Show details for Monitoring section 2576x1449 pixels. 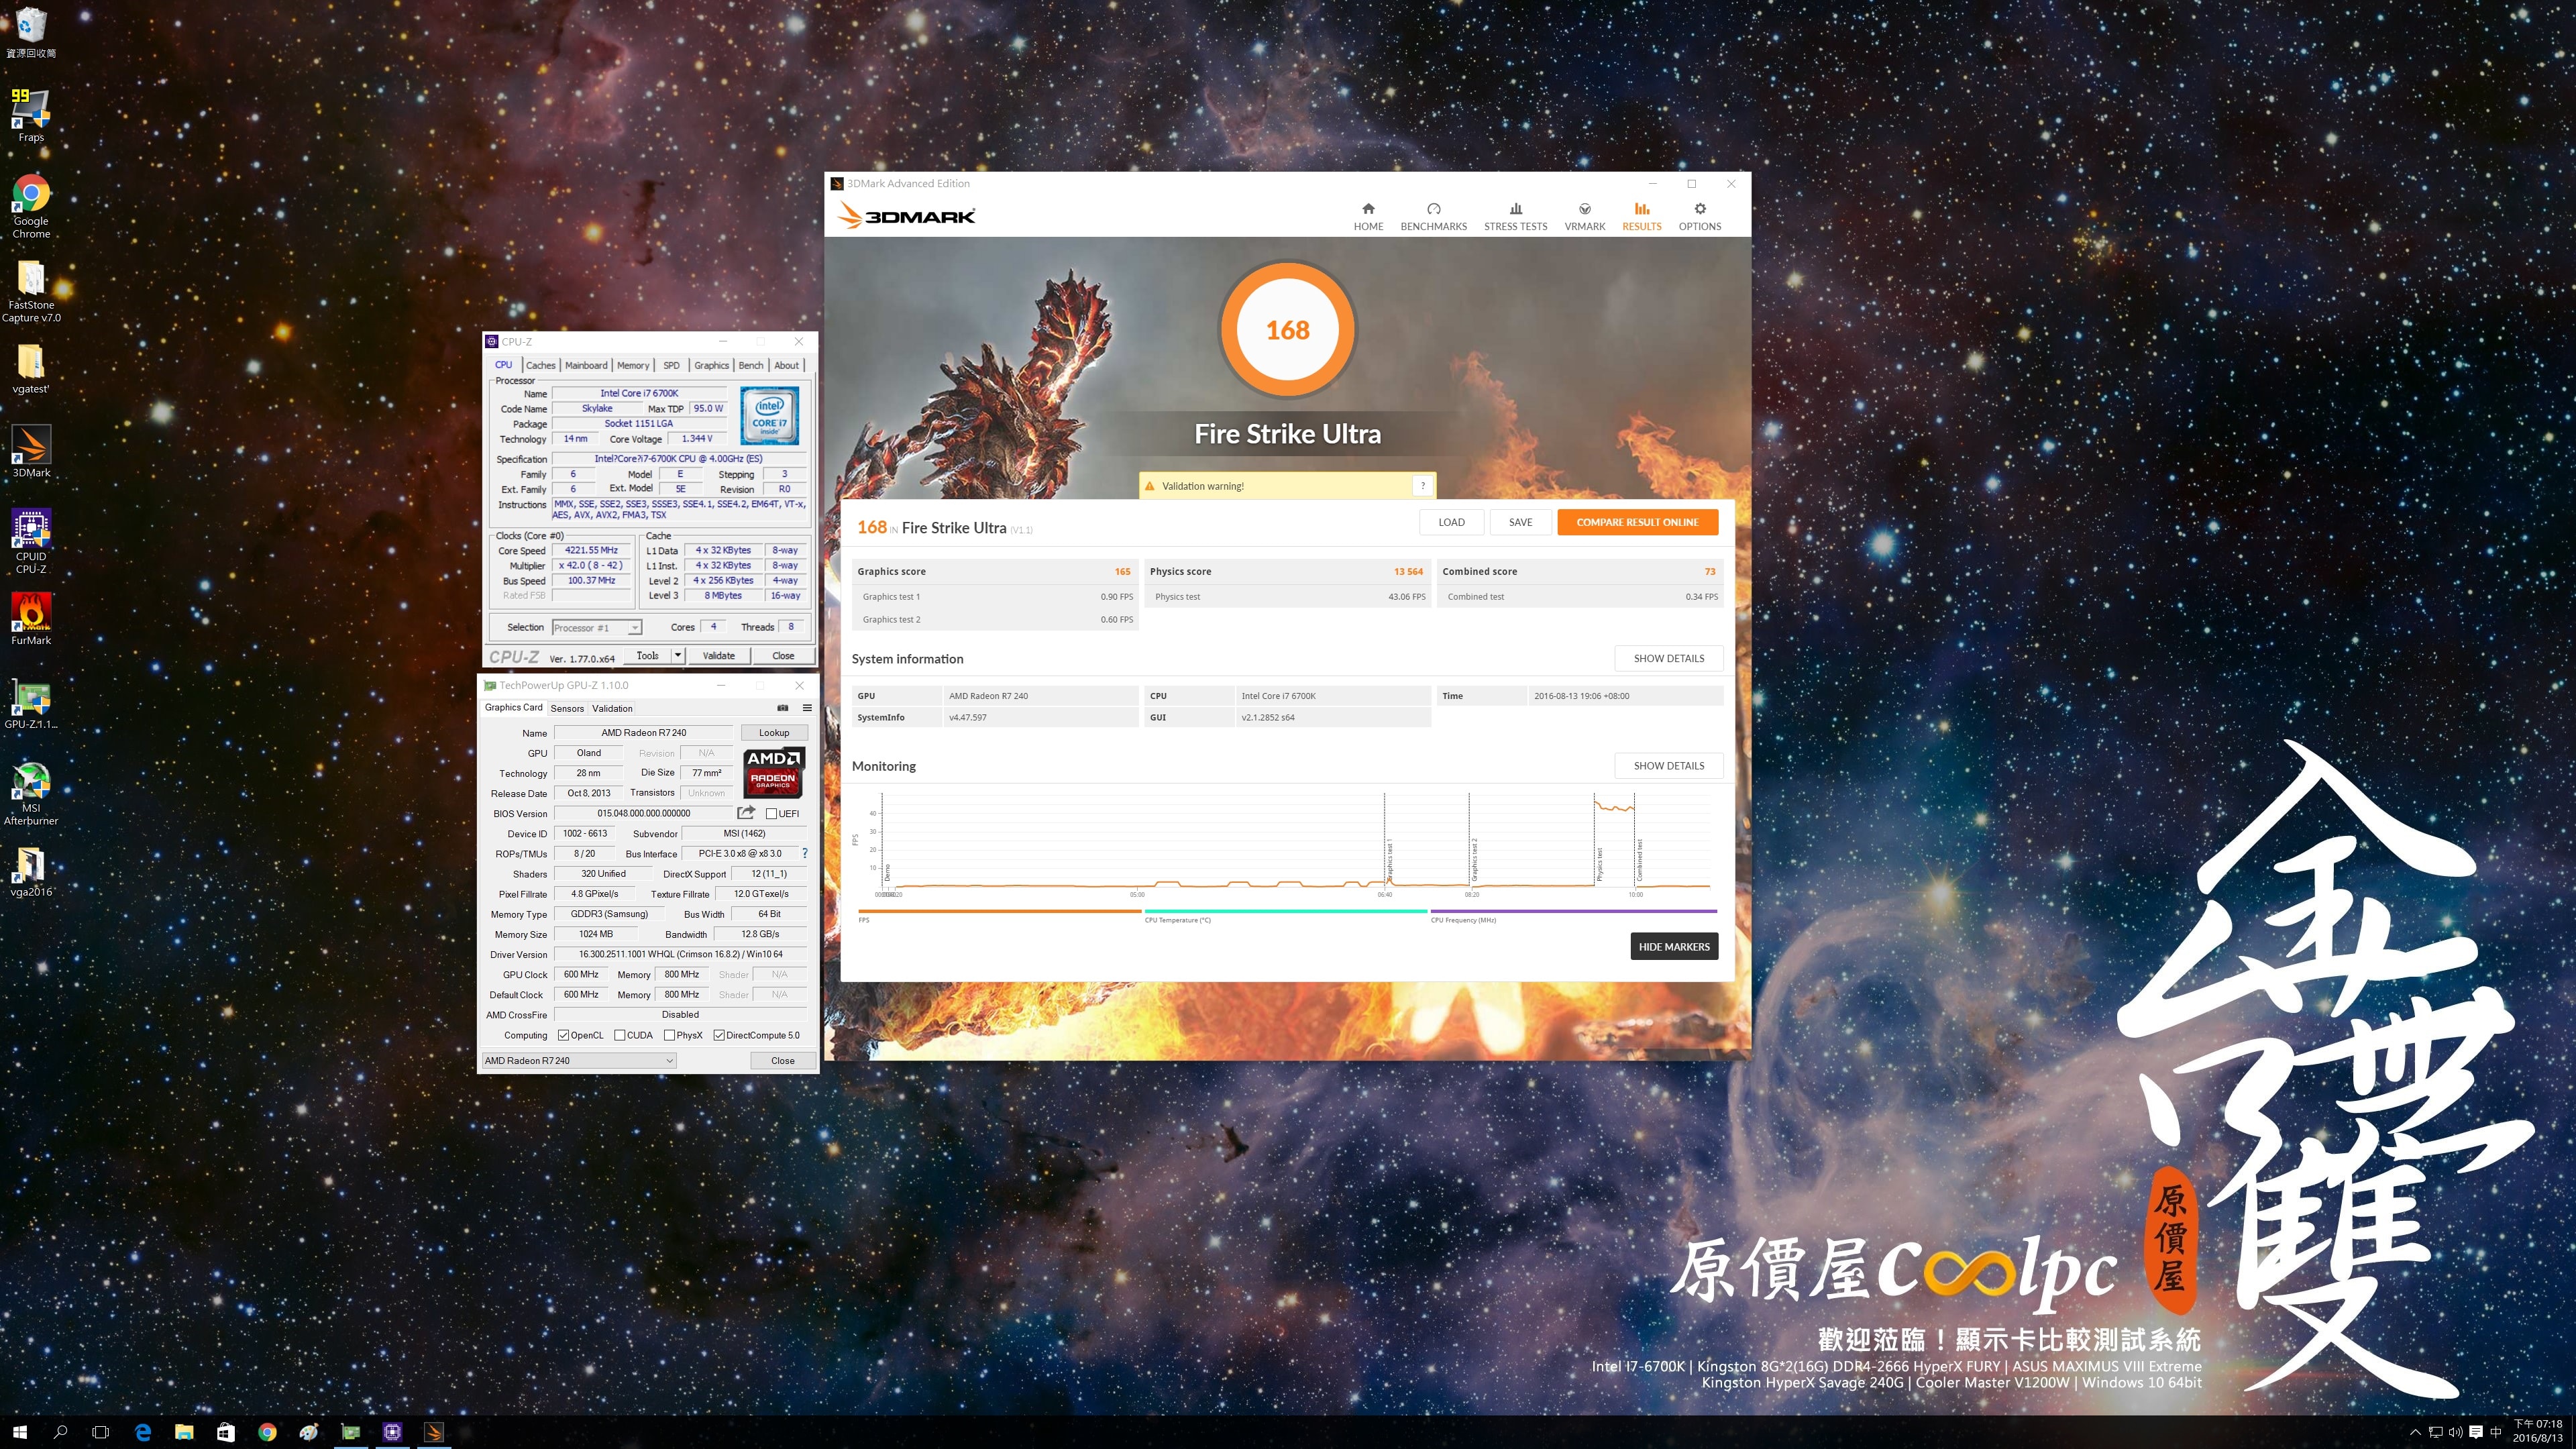coord(1668,765)
